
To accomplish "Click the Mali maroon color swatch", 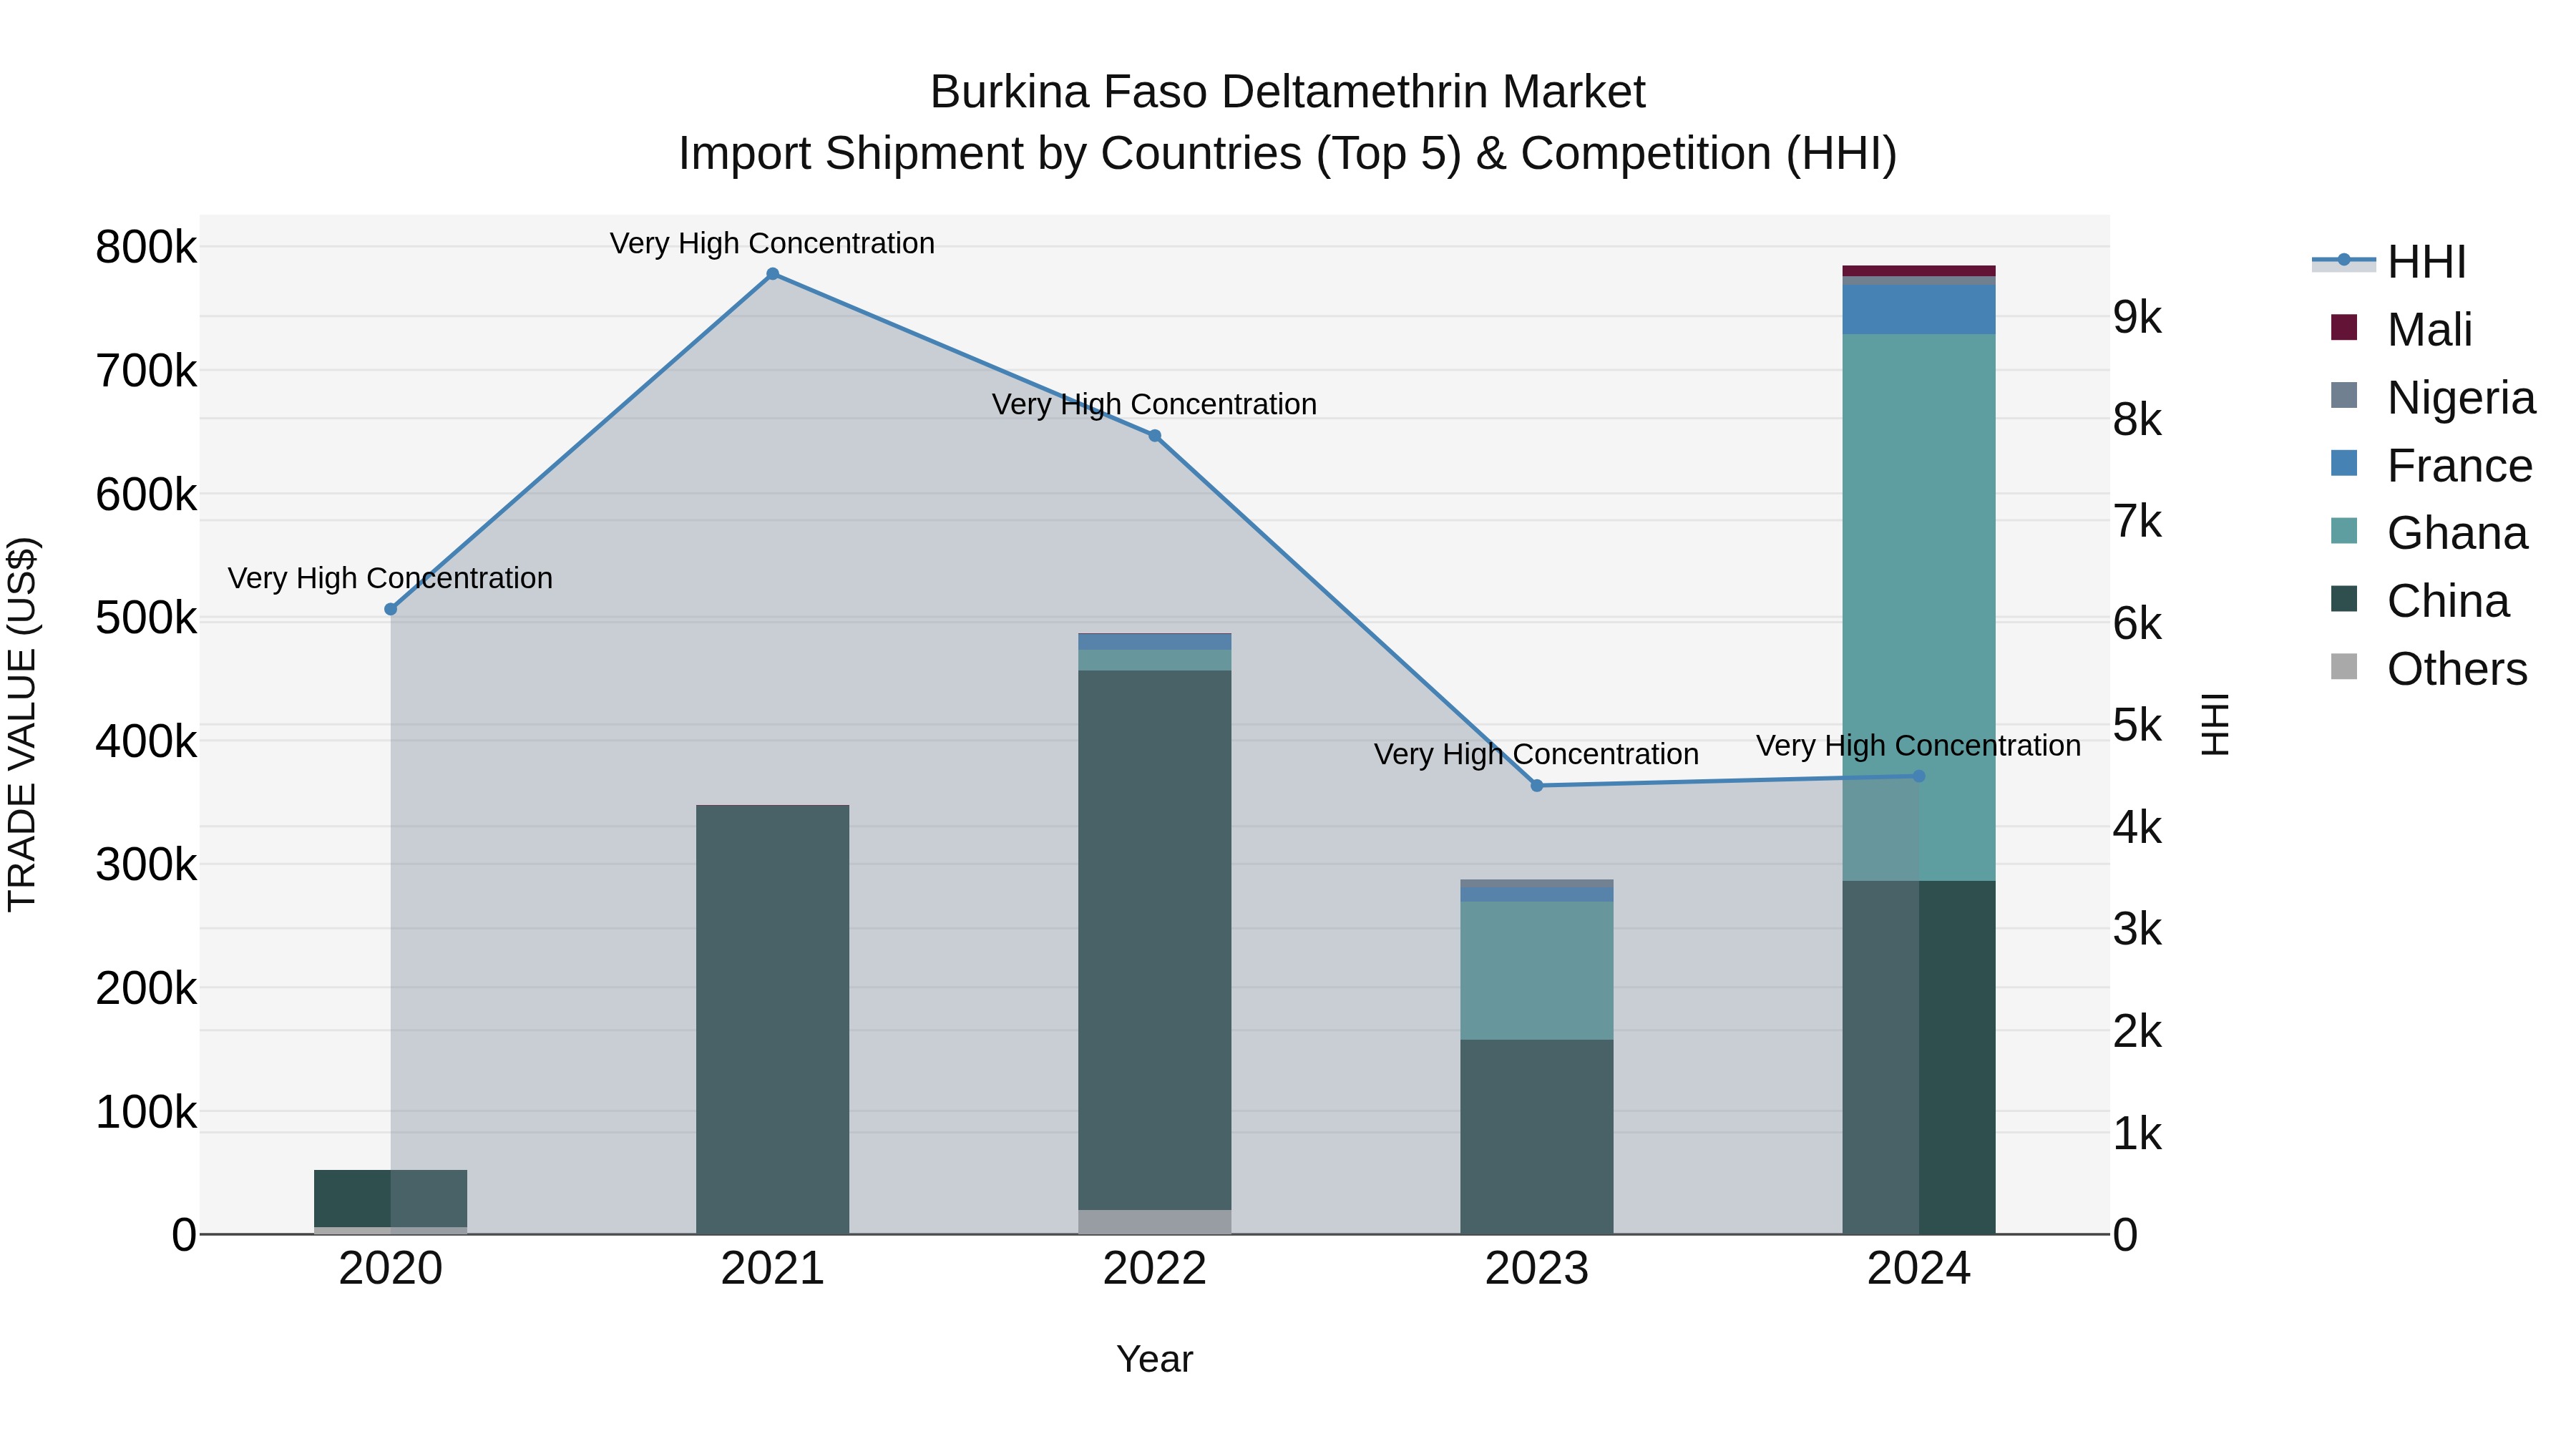I will (2344, 327).
